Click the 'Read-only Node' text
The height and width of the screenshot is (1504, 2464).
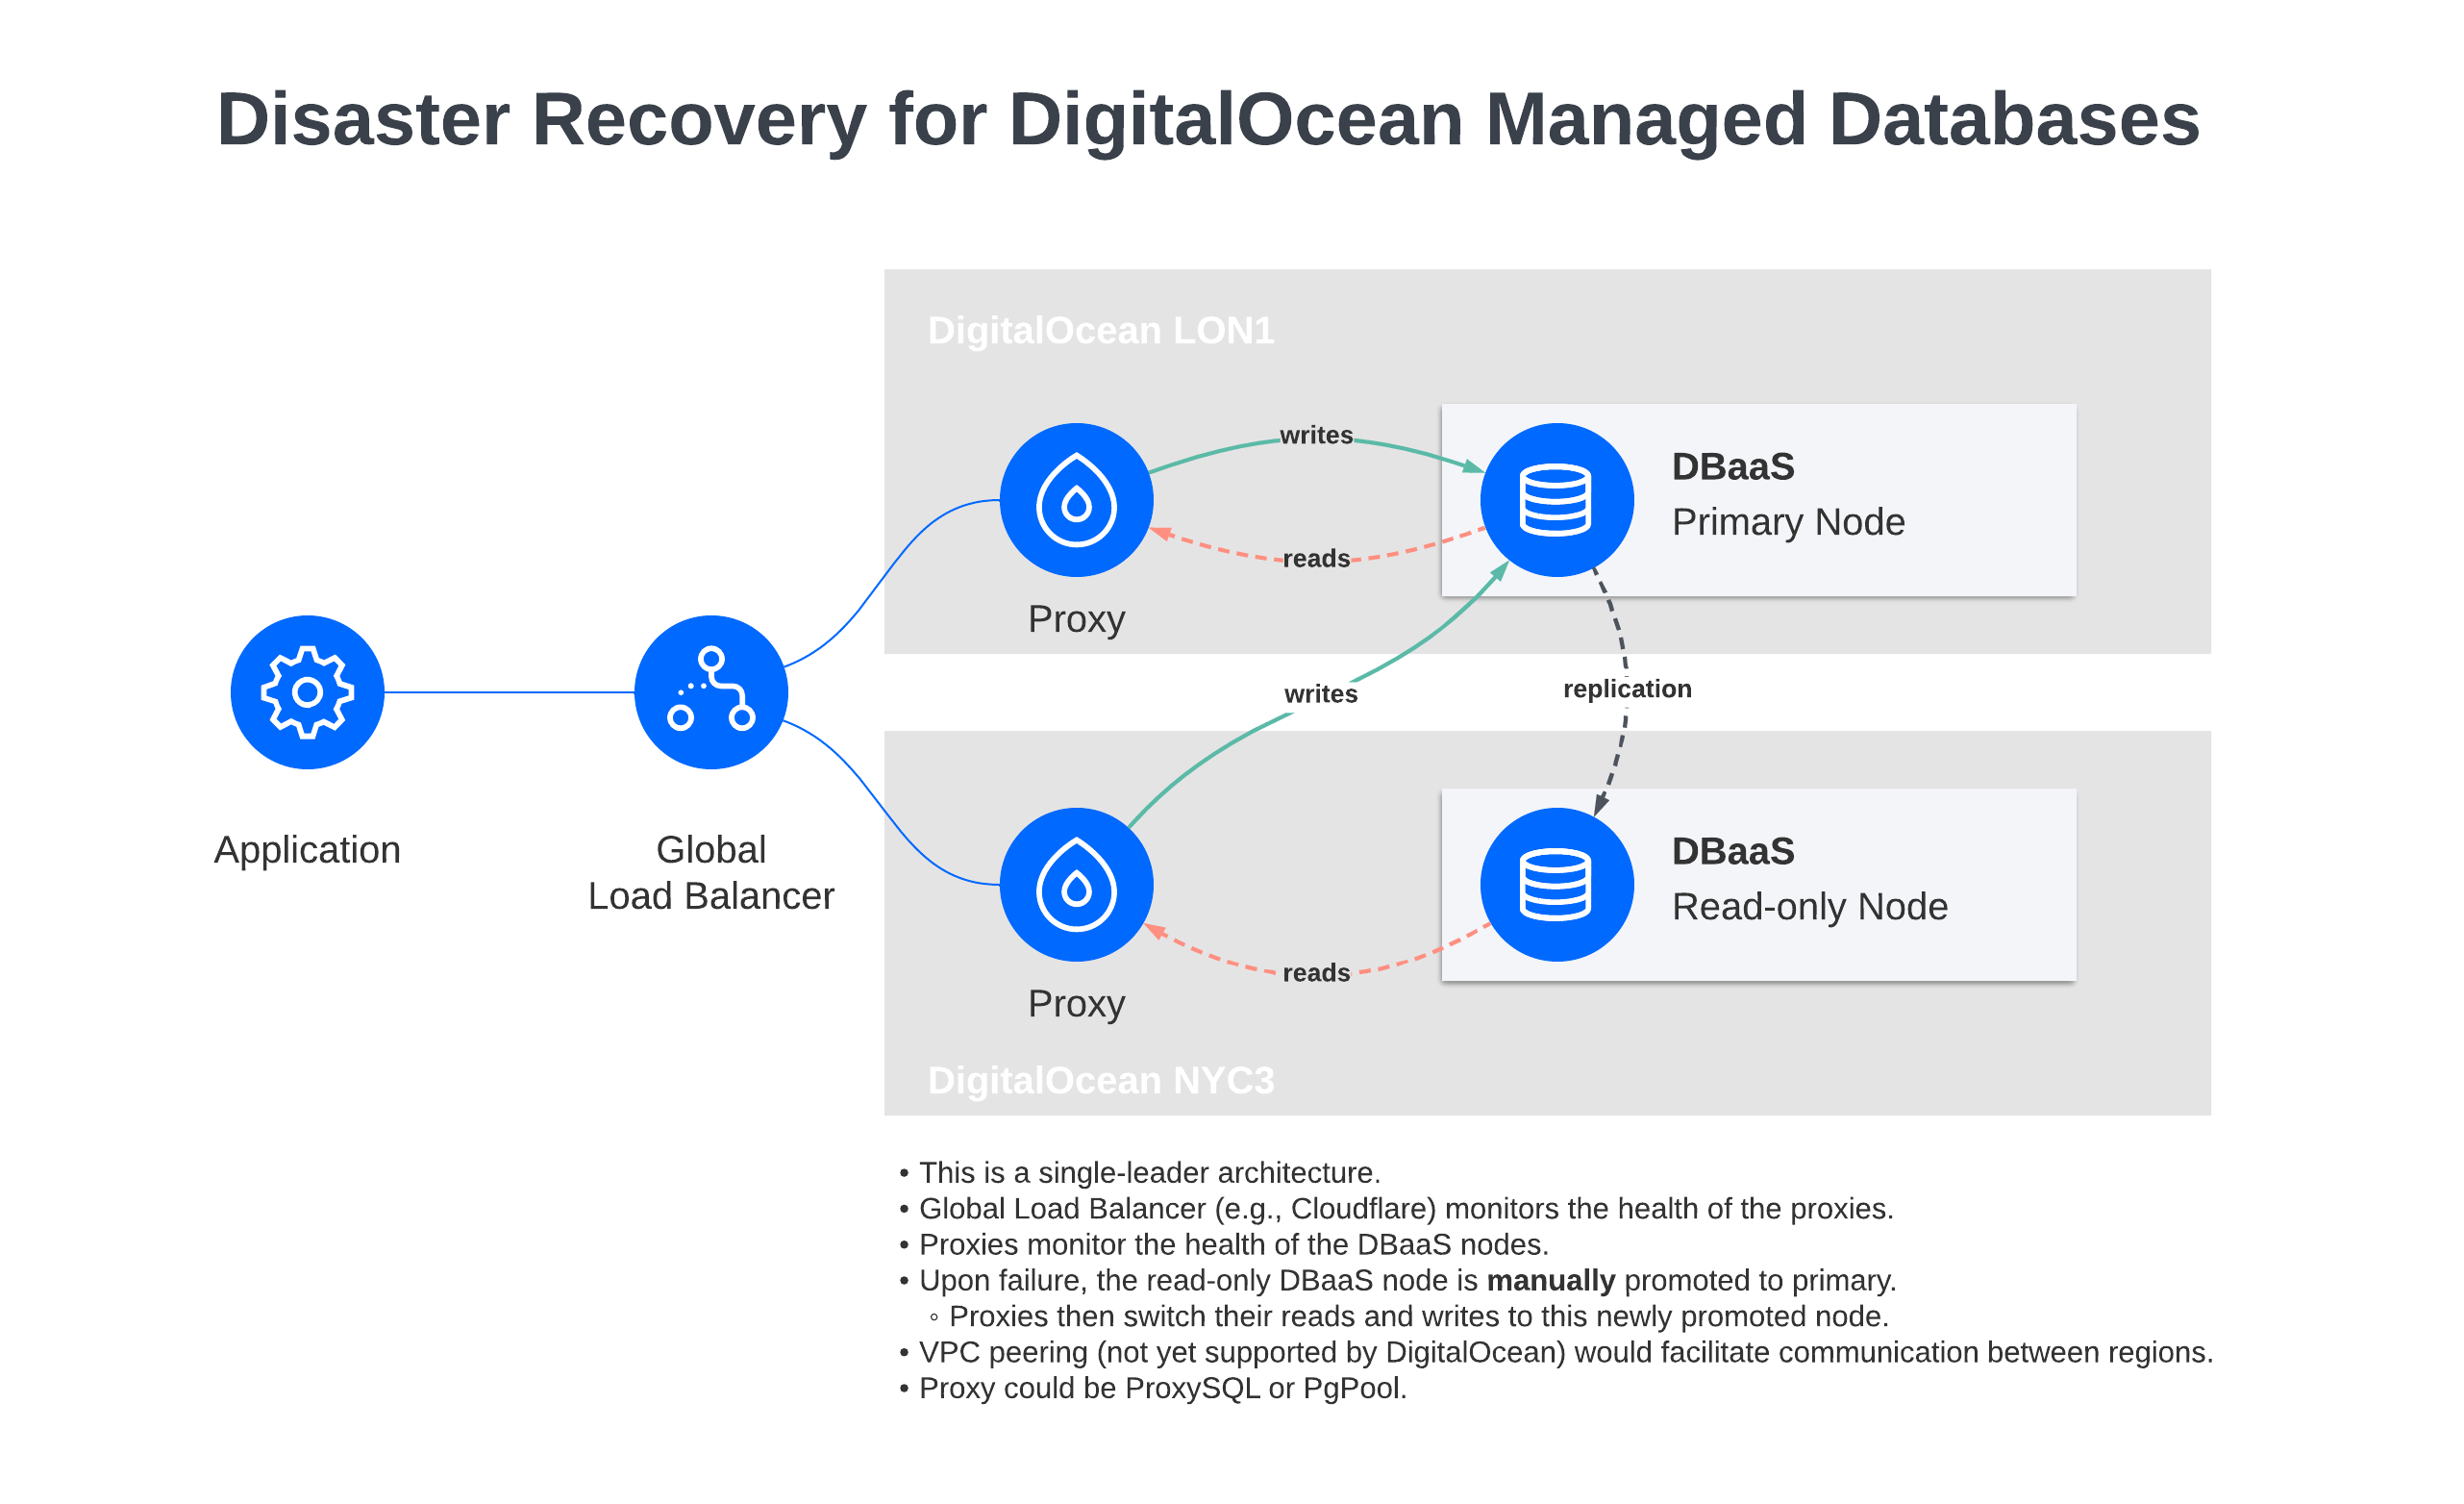tap(1810, 907)
